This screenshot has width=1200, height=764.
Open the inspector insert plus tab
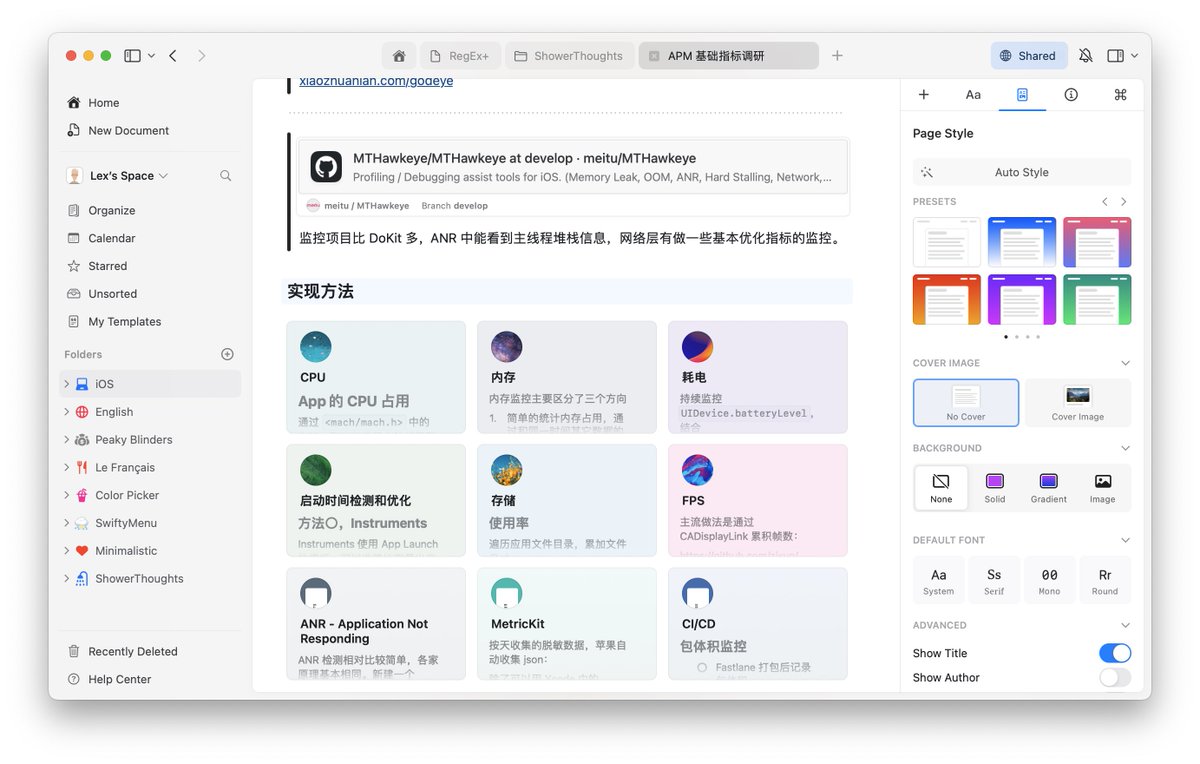(924, 95)
